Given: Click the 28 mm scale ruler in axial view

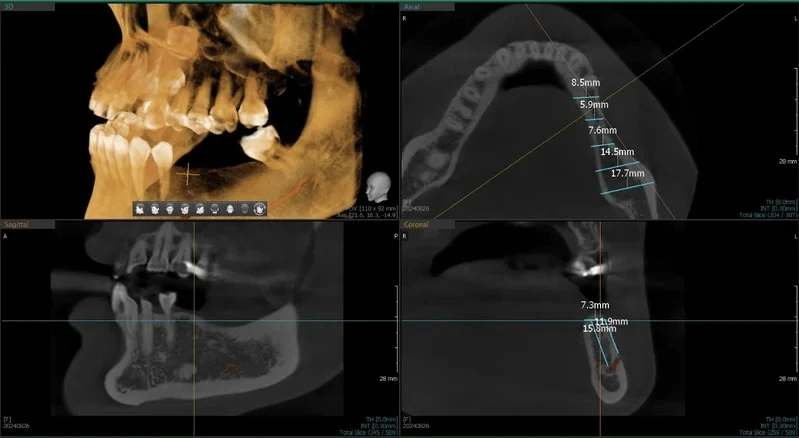Looking at the screenshot, I should coord(786,160).
